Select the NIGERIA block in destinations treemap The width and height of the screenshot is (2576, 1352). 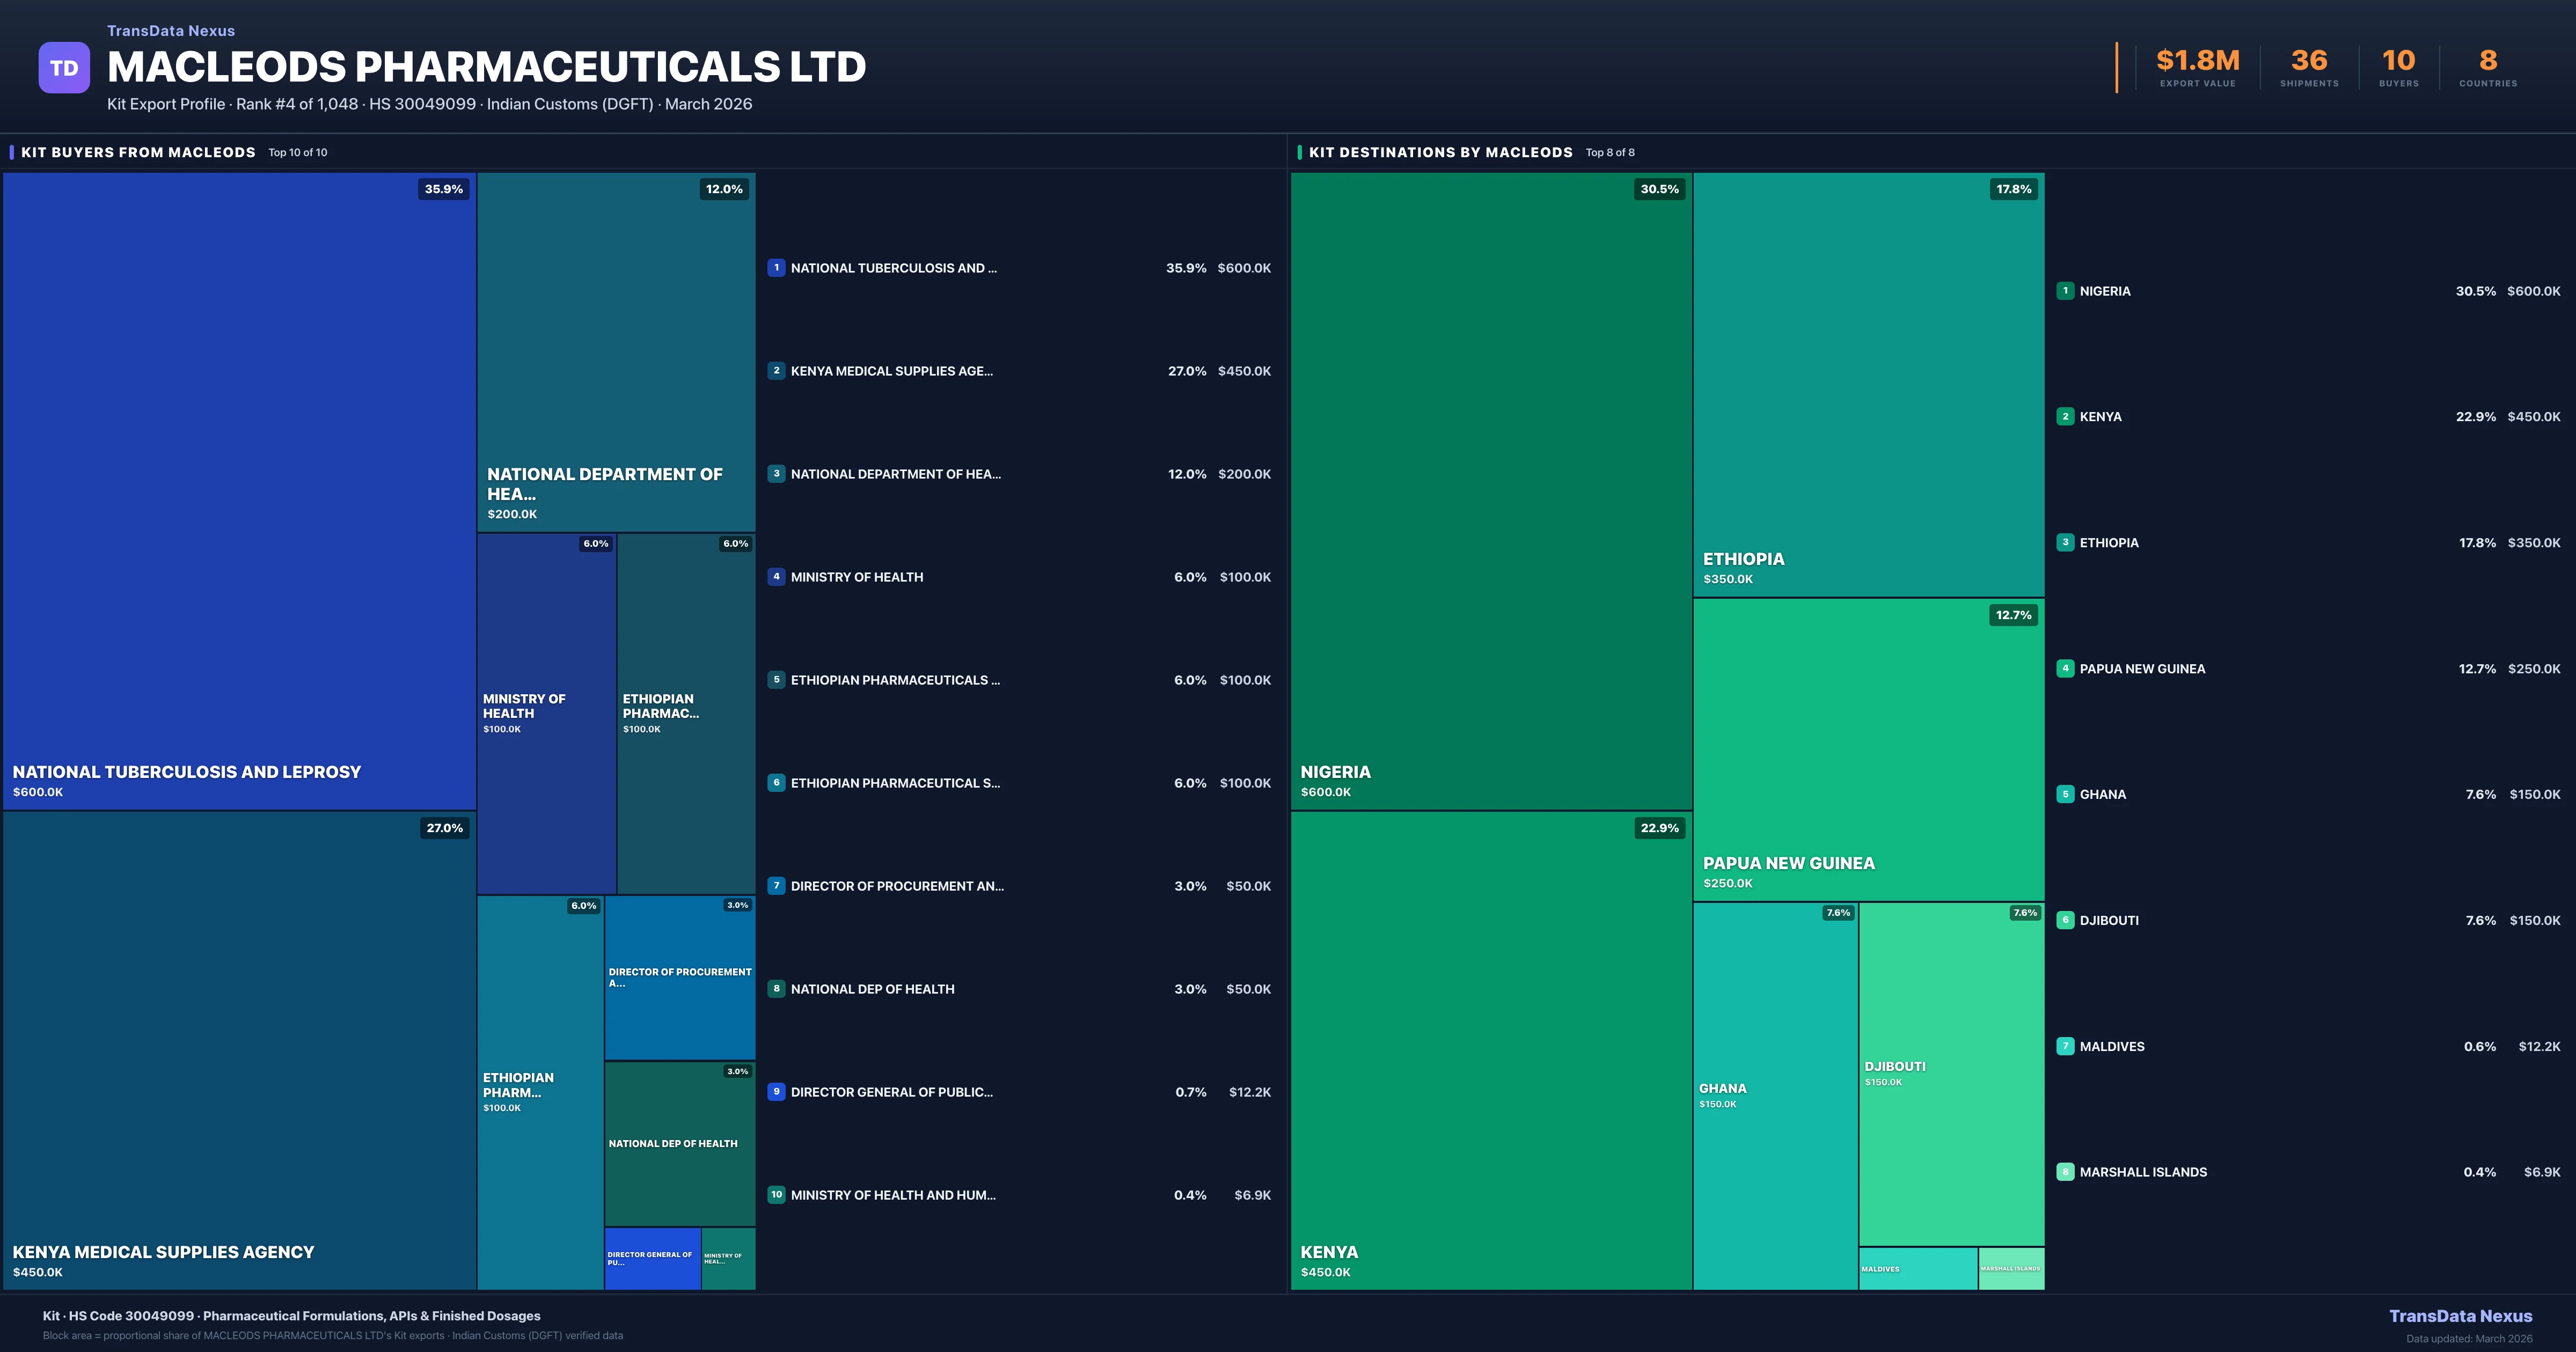[x=1490, y=490]
